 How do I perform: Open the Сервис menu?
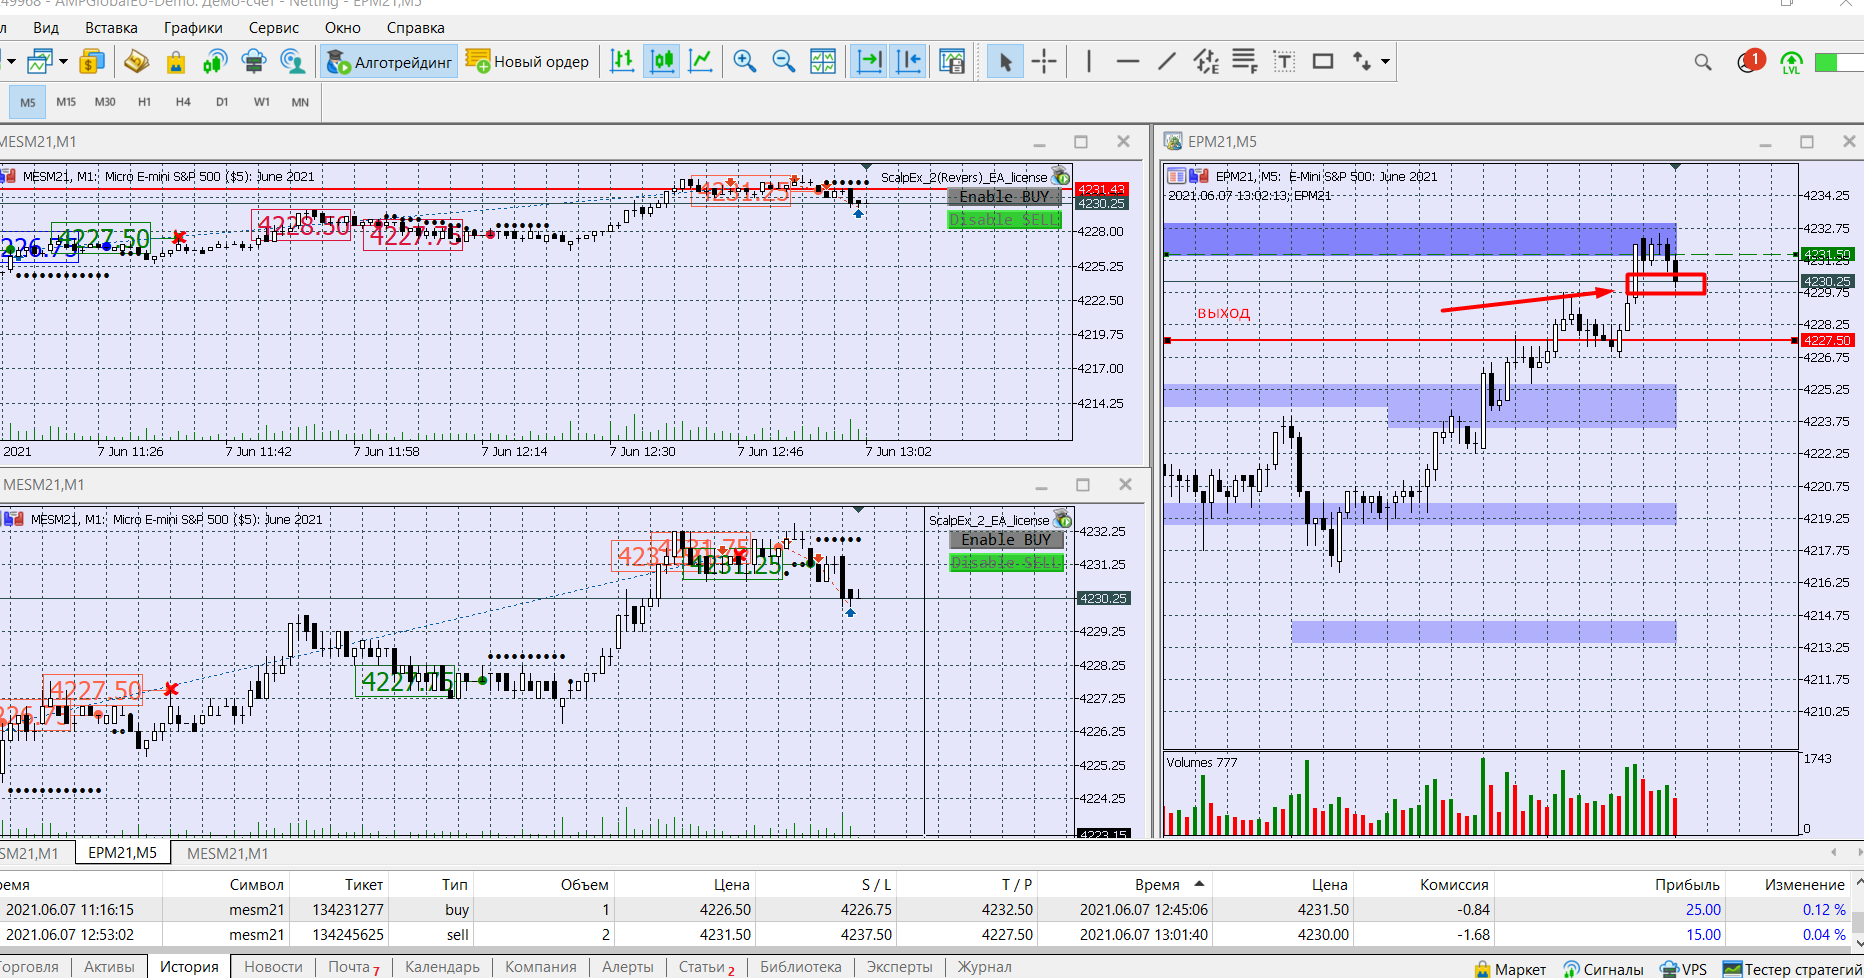pos(274,28)
